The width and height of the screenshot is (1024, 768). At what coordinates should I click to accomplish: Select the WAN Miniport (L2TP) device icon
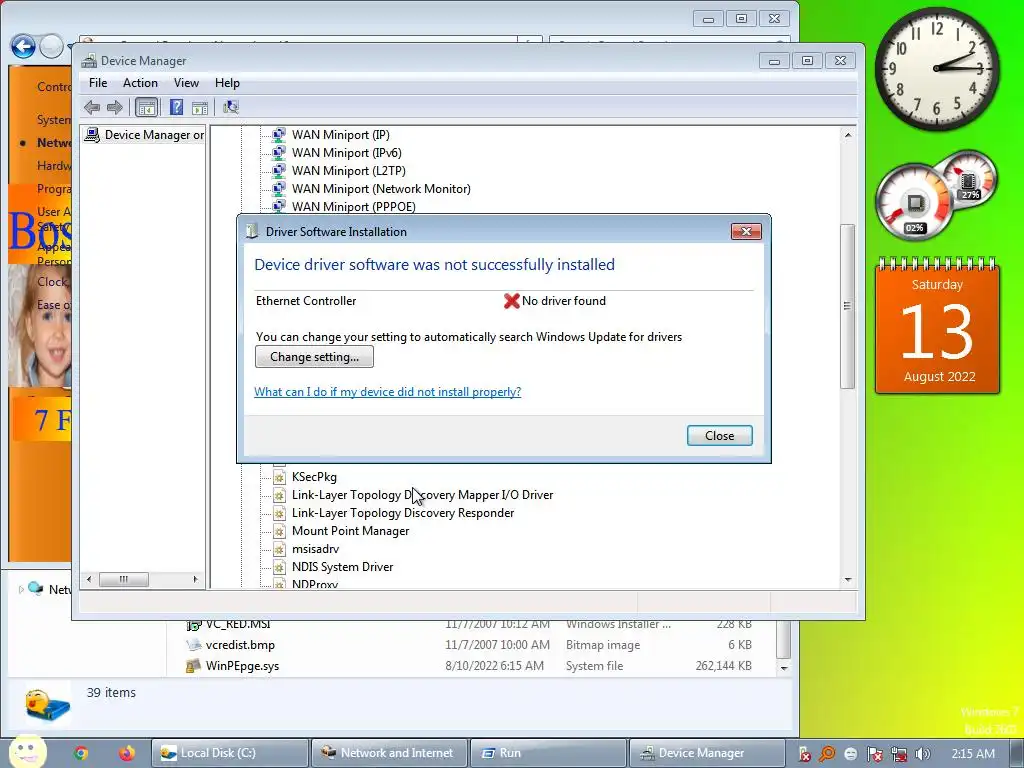279,170
